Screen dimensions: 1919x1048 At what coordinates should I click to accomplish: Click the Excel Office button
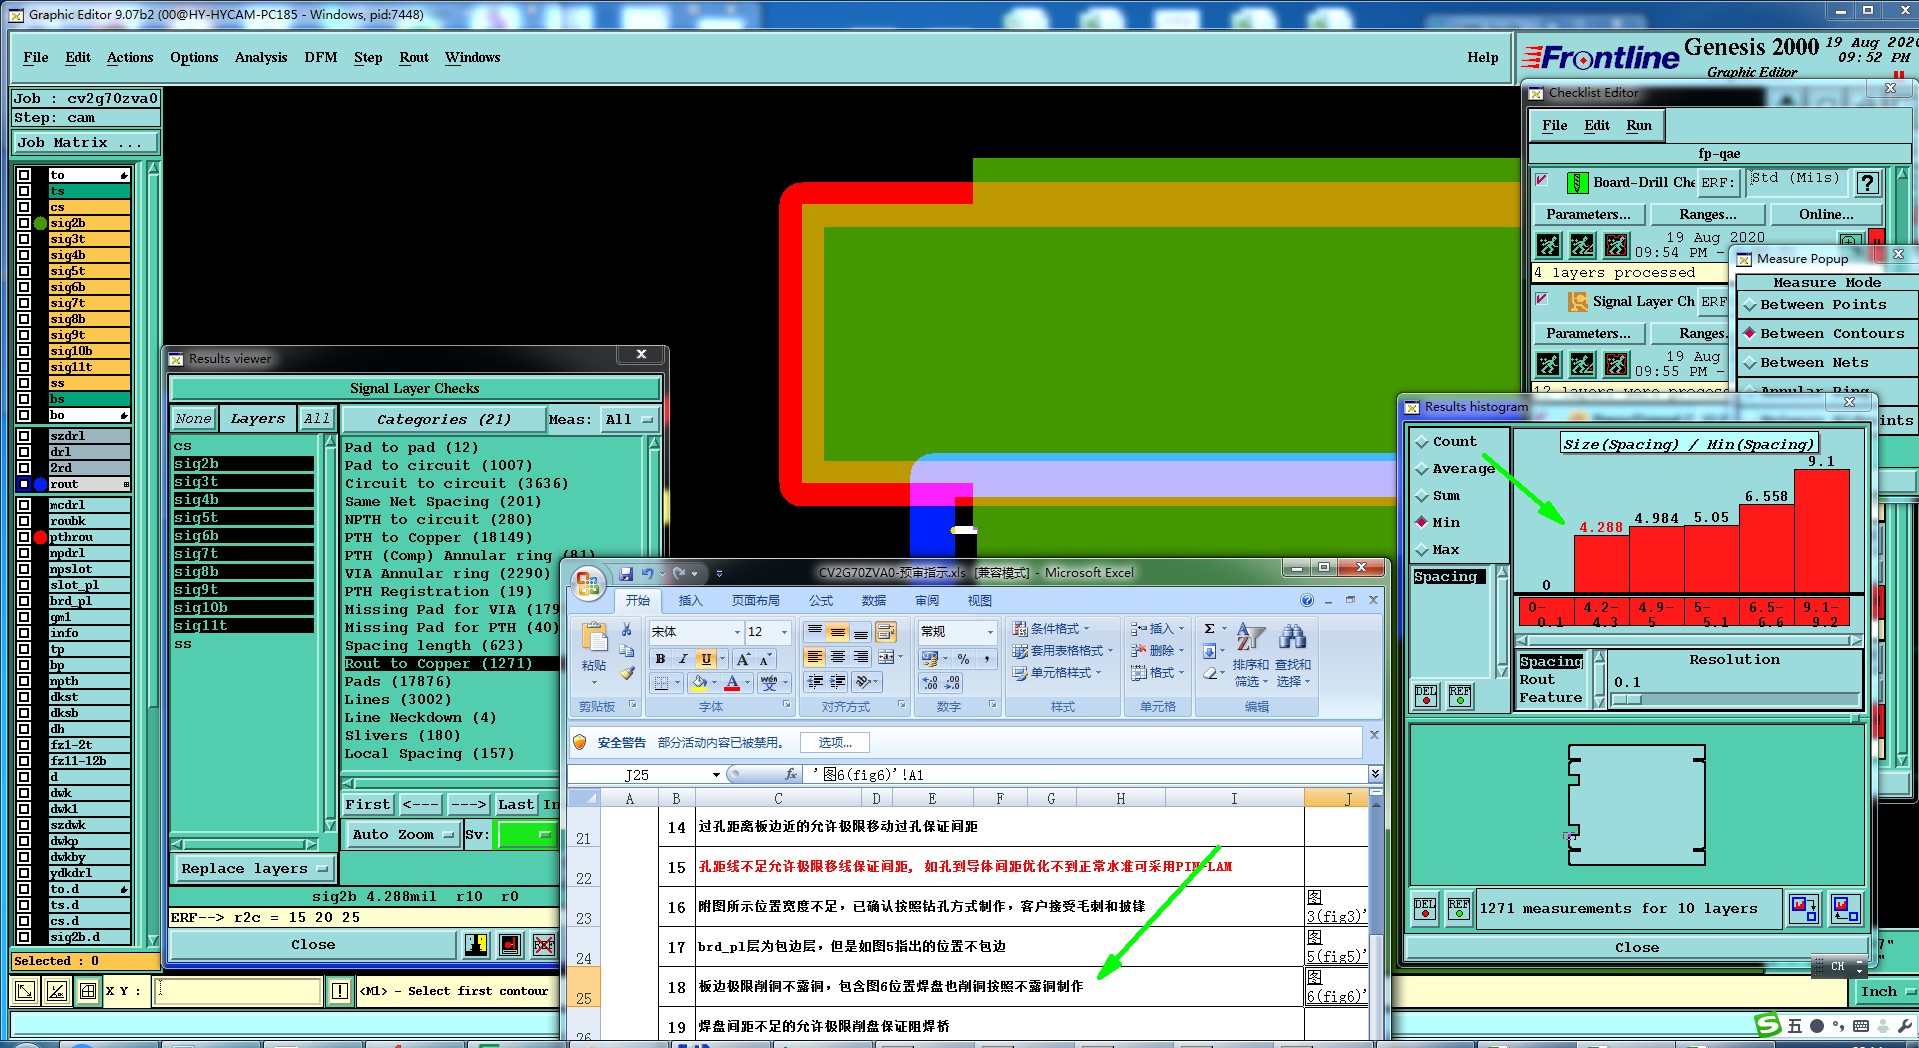pos(588,582)
